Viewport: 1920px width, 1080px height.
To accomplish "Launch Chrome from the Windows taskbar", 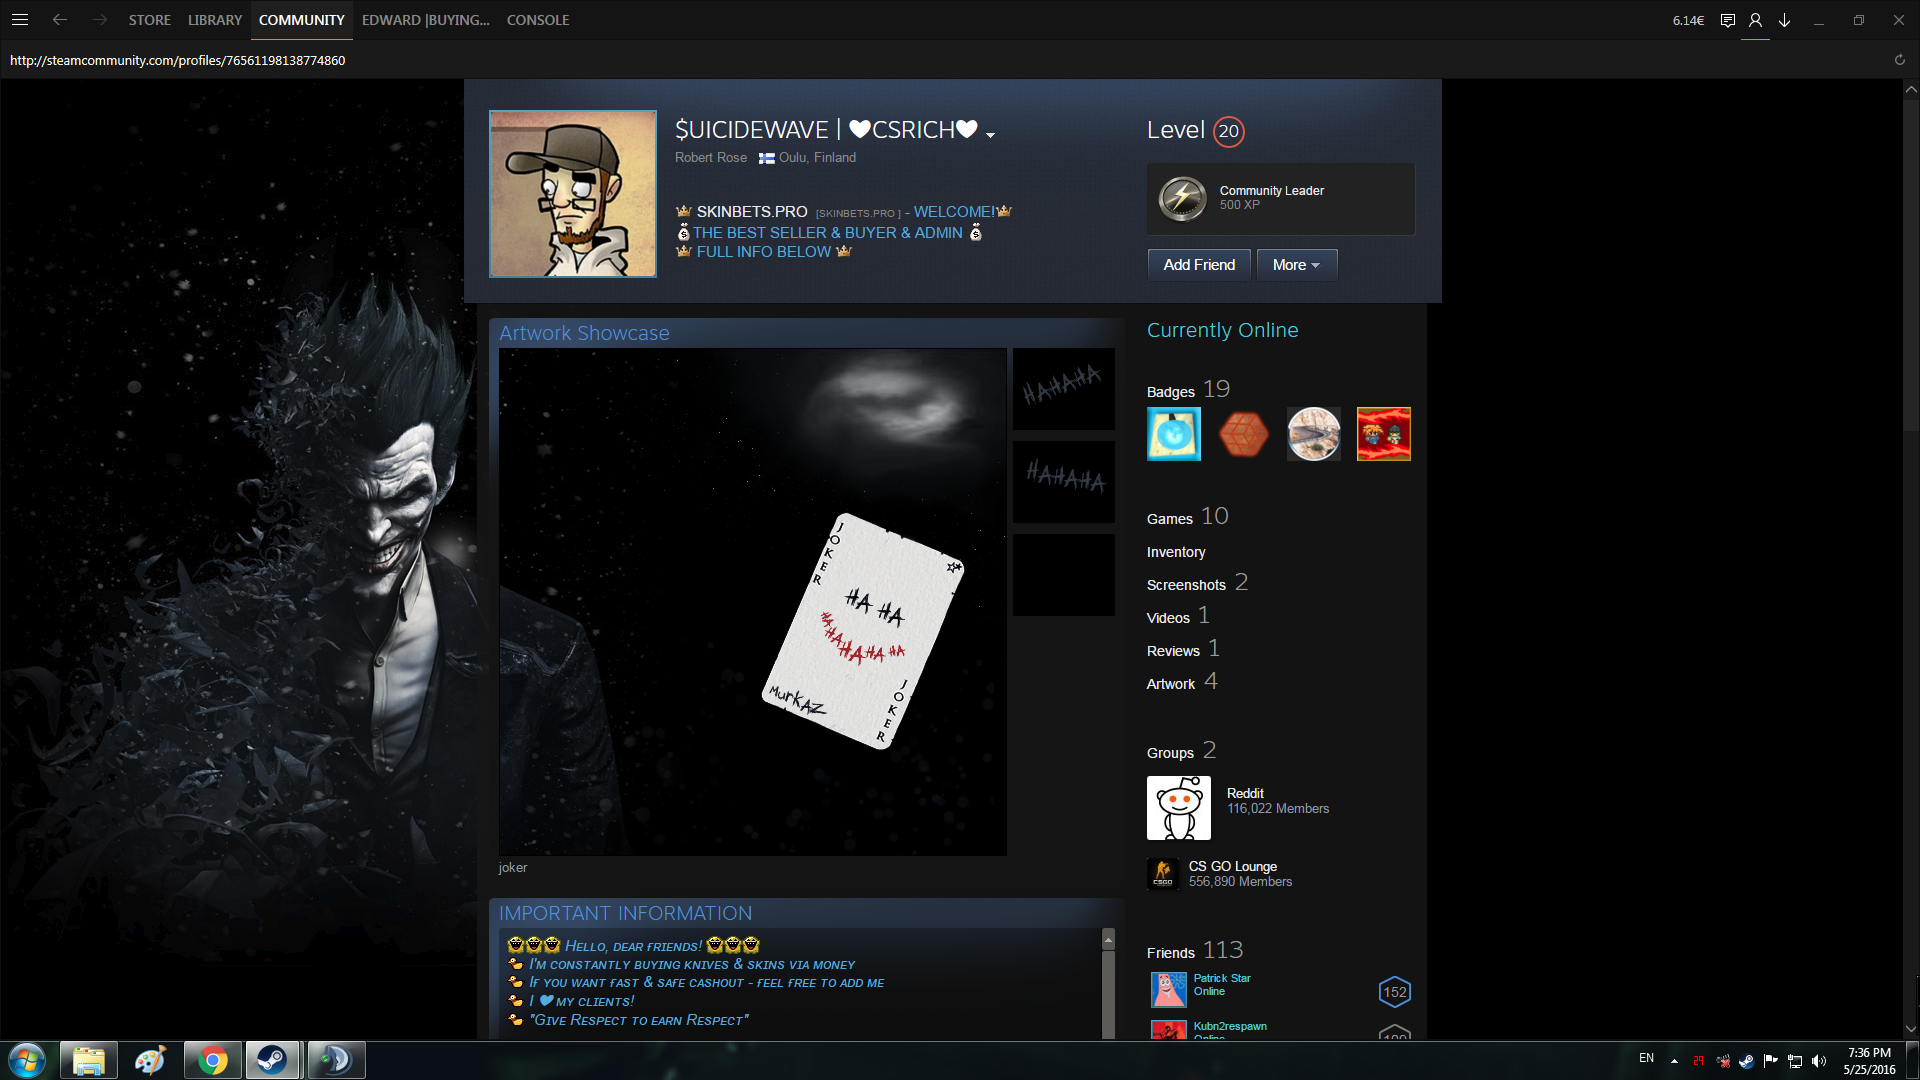I will (x=212, y=1060).
